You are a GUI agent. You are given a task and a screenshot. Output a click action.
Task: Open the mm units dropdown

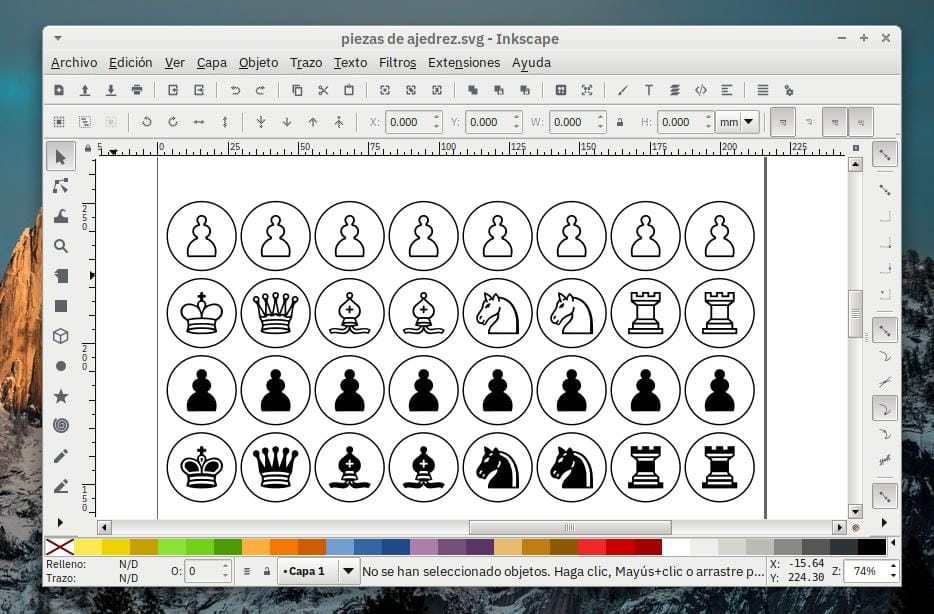[738, 121]
